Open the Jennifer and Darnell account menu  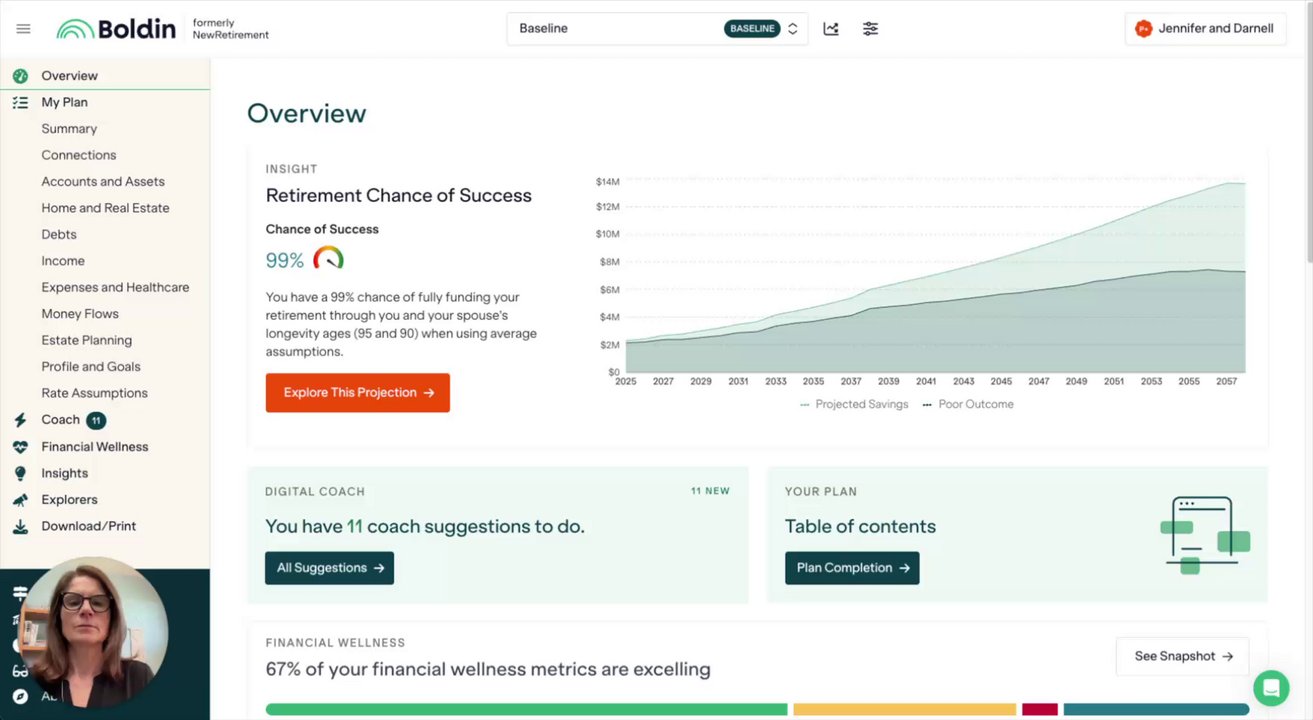click(x=1205, y=29)
